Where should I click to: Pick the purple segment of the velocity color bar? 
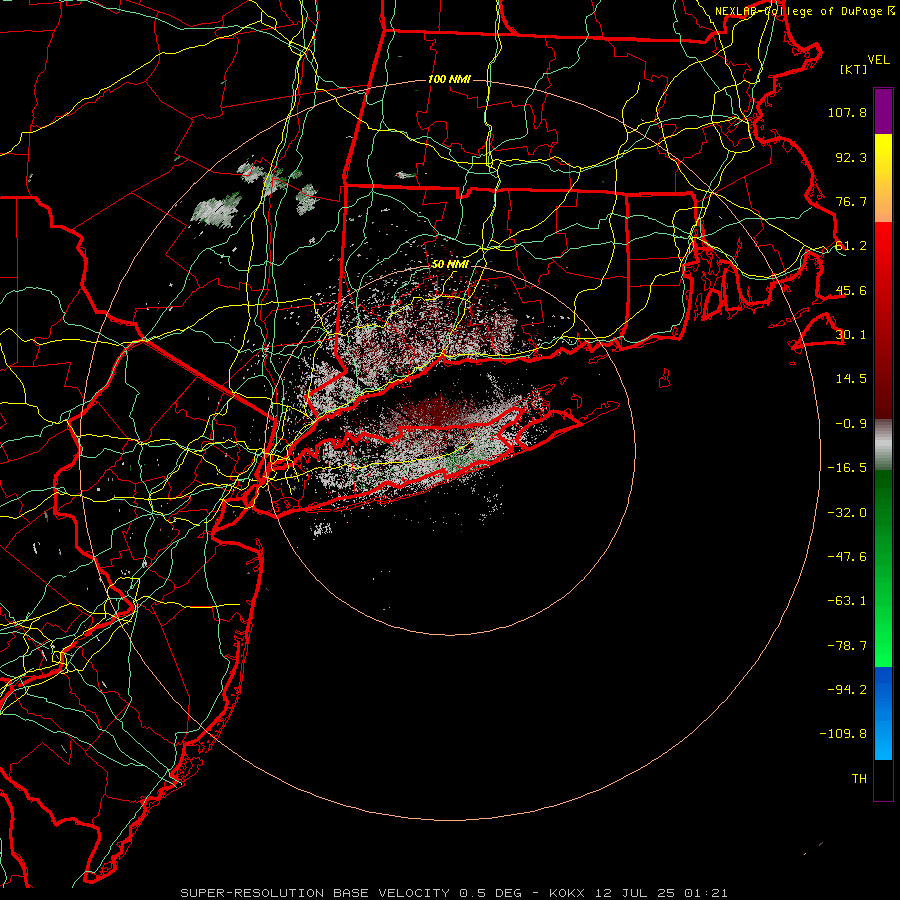[883, 111]
